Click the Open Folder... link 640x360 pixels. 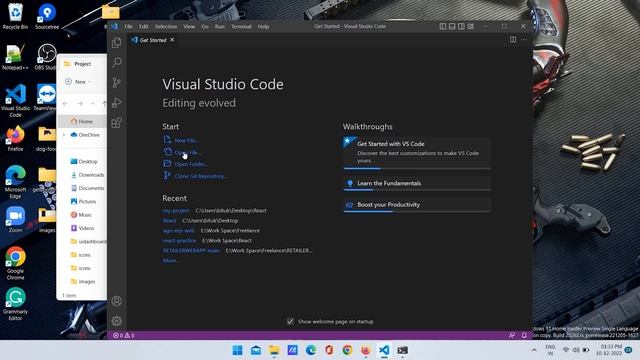click(191, 164)
